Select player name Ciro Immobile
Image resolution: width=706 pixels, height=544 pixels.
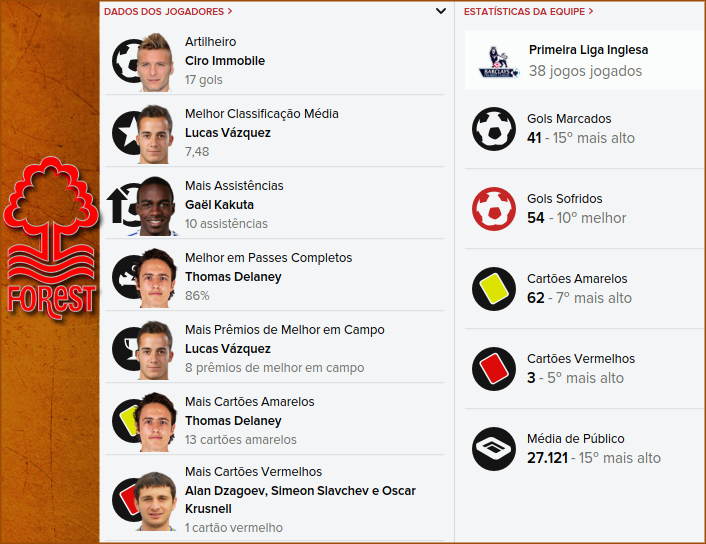click(225, 61)
